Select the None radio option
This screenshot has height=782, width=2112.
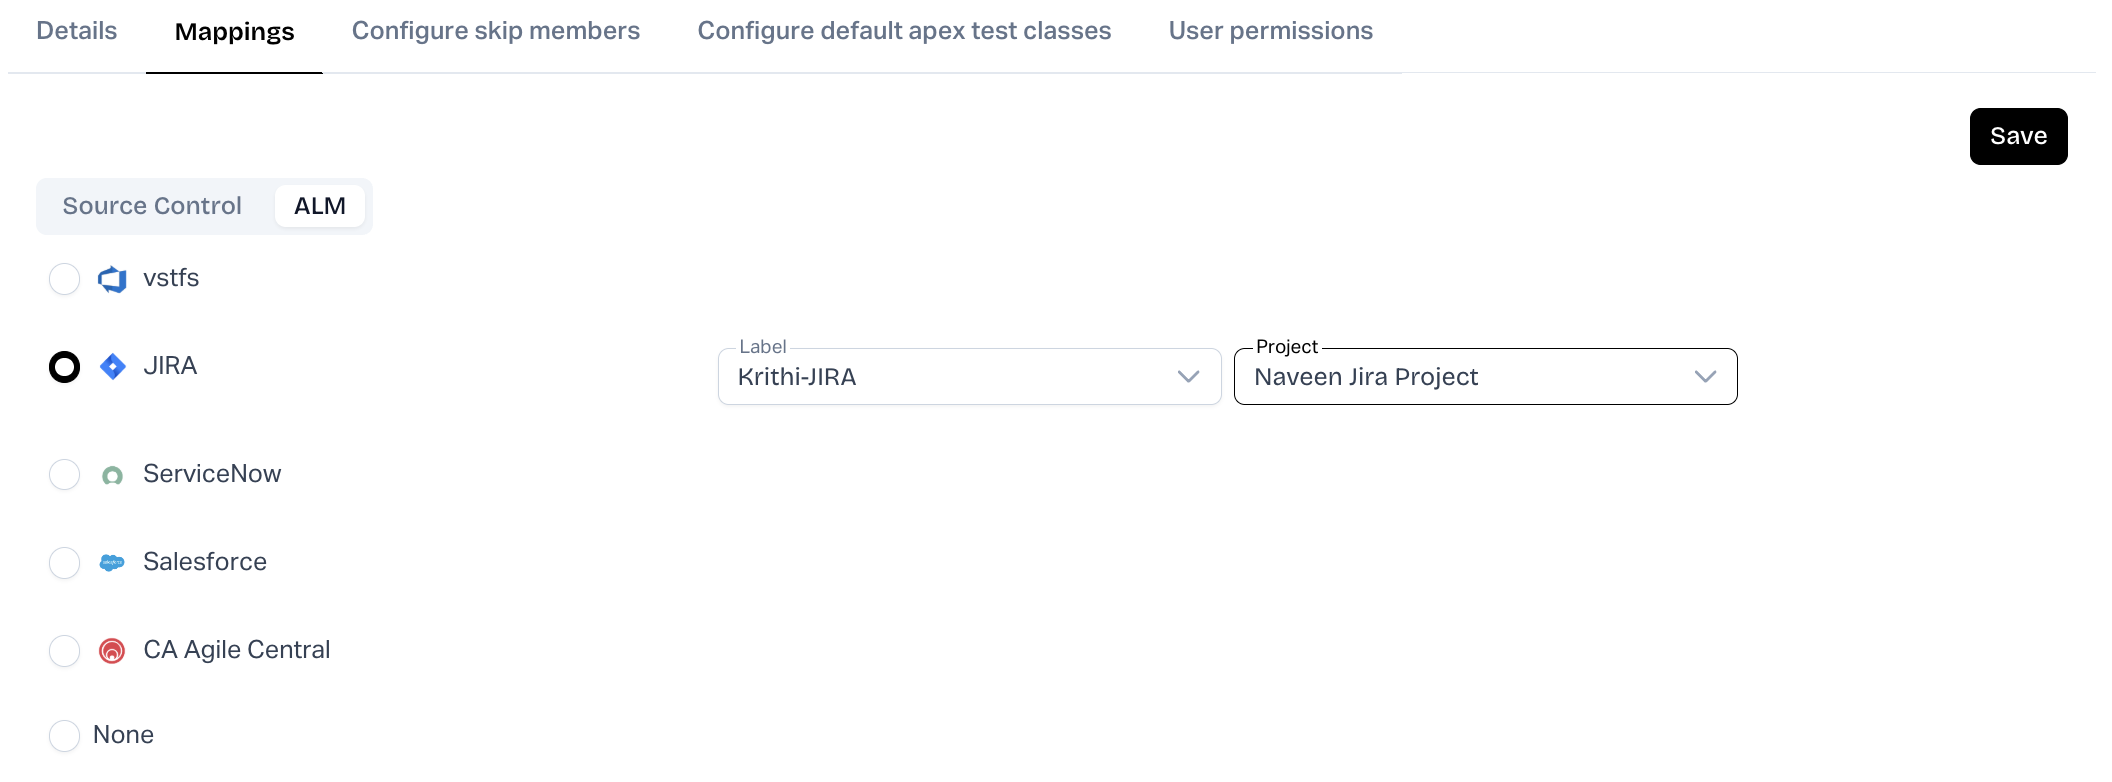(x=65, y=736)
